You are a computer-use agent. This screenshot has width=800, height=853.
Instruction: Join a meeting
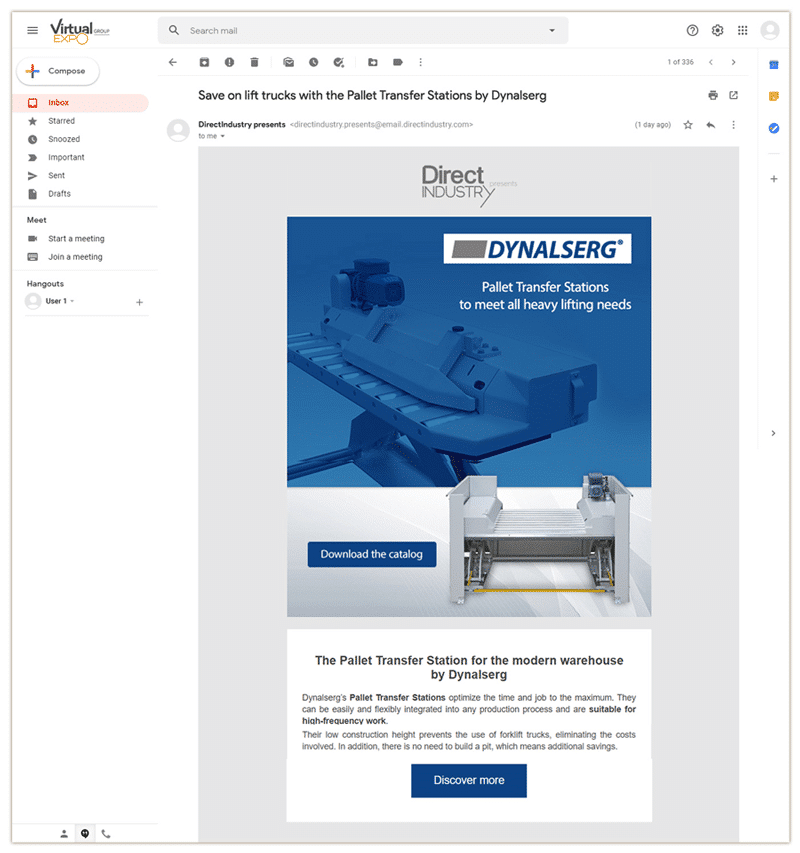coord(75,257)
